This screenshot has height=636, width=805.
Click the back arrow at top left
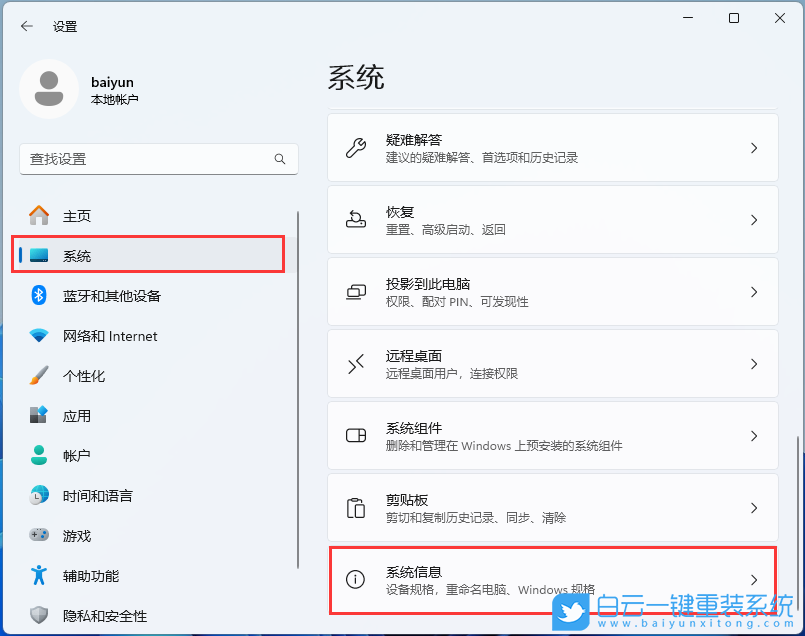point(26,26)
